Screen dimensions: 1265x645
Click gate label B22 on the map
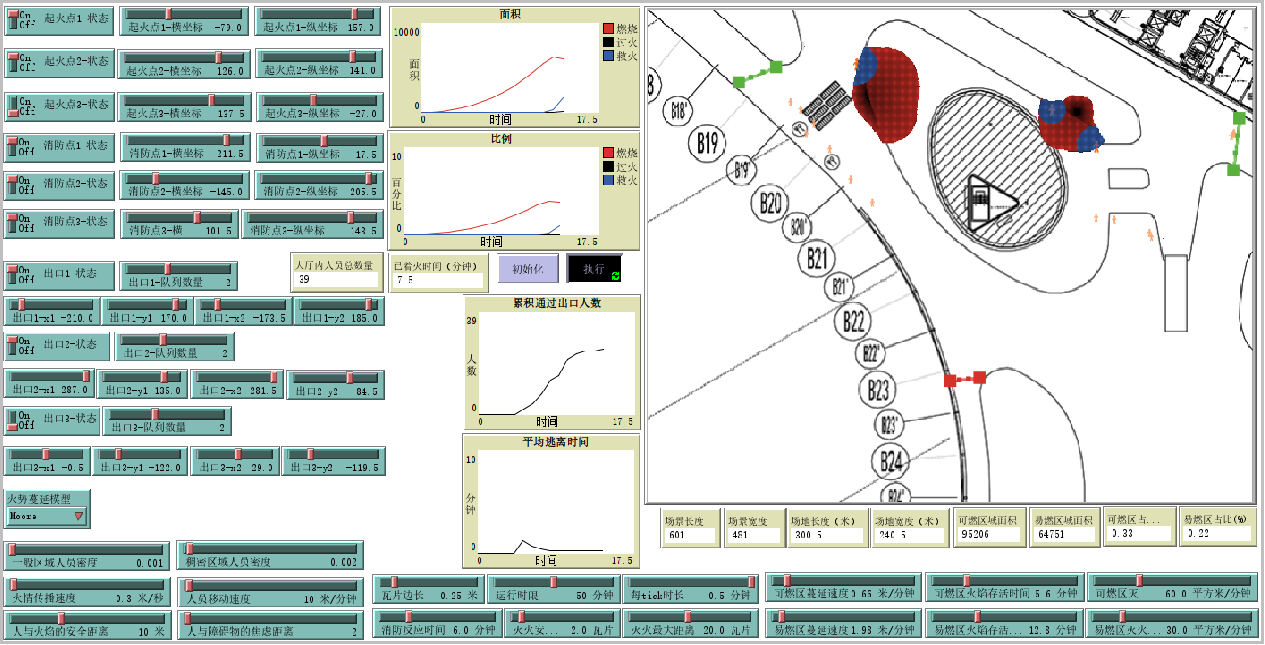click(852, 321)
